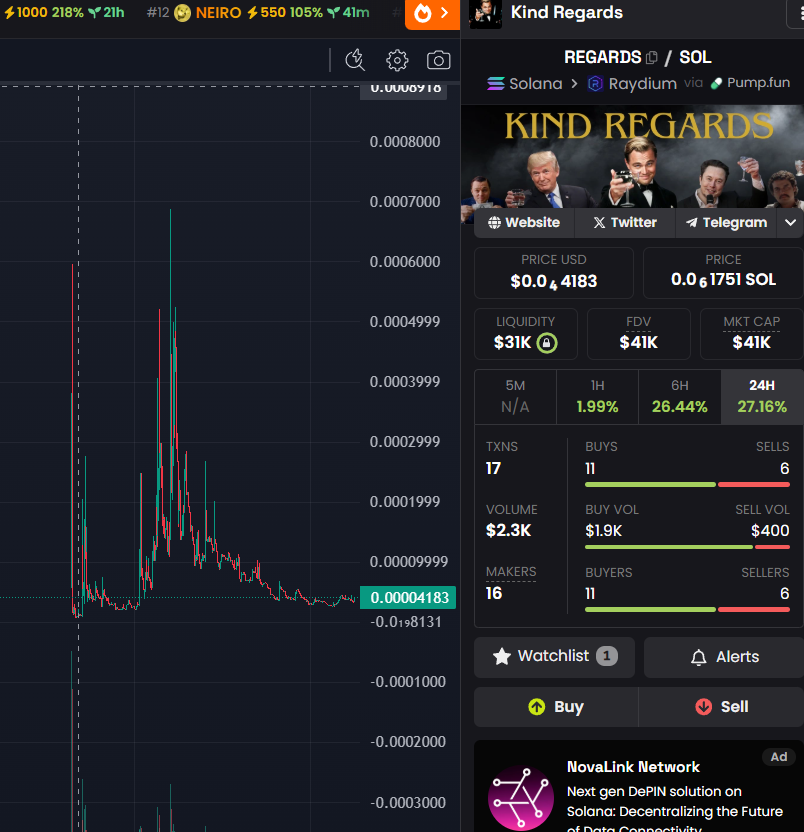Click the Kind Regards panel title
Screen dimensions: 804x832
coord(566,12)
